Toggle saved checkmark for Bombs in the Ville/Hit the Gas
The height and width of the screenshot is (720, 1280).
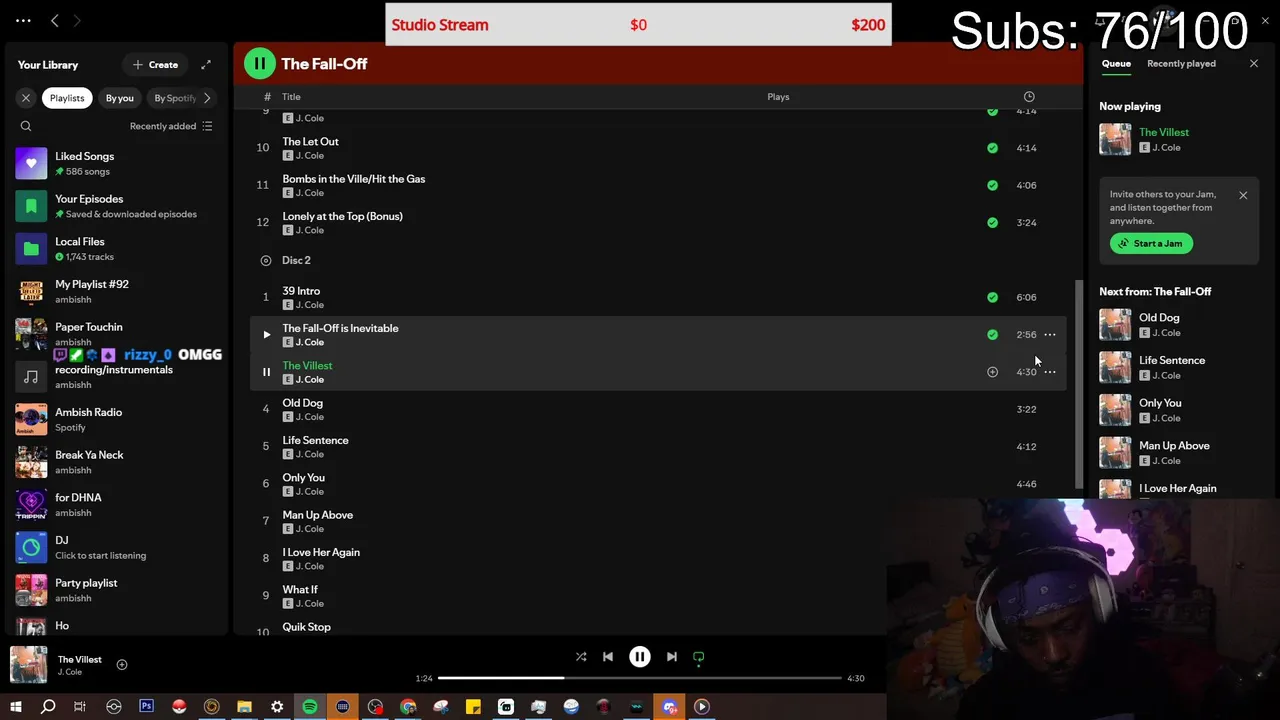(x=992, y=185)
